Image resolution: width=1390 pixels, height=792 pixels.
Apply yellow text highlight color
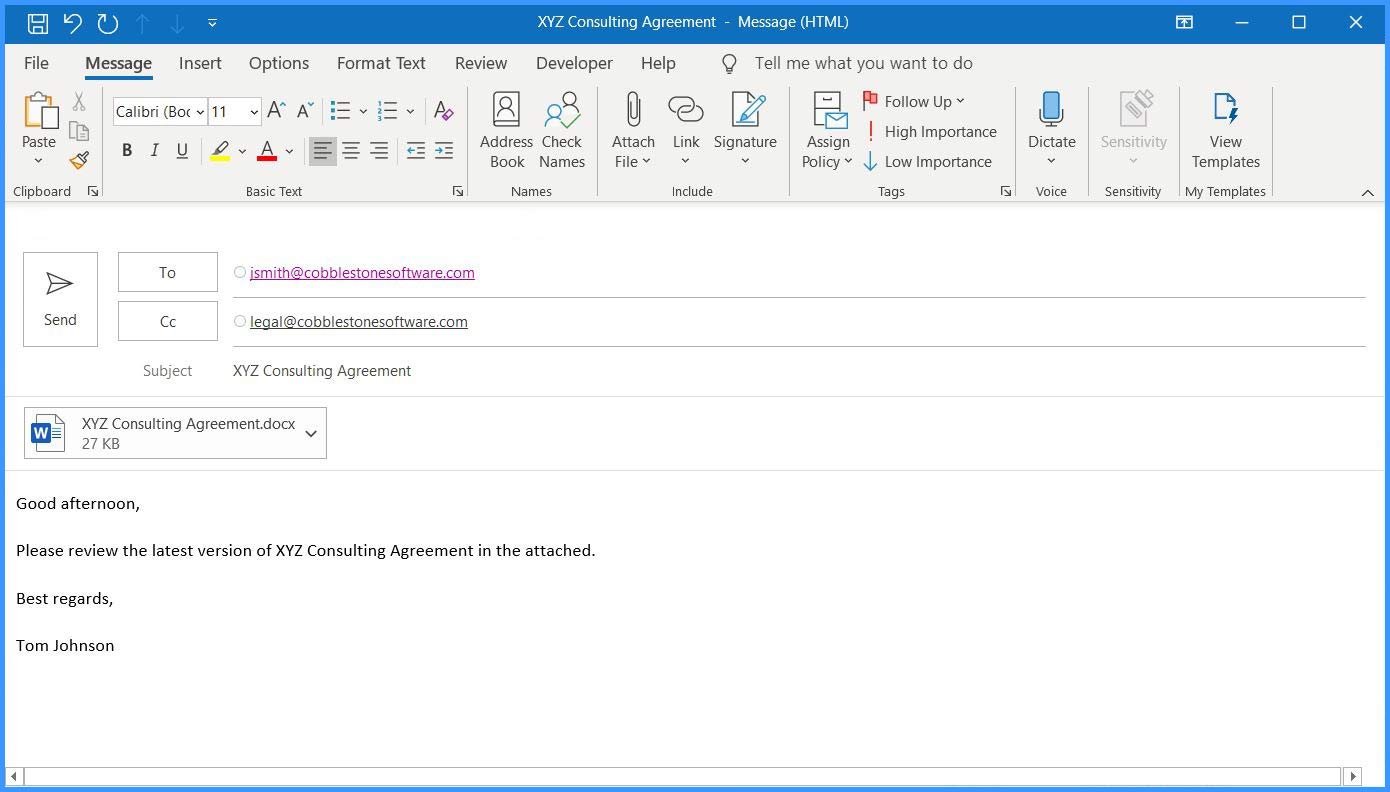[220, 150]
